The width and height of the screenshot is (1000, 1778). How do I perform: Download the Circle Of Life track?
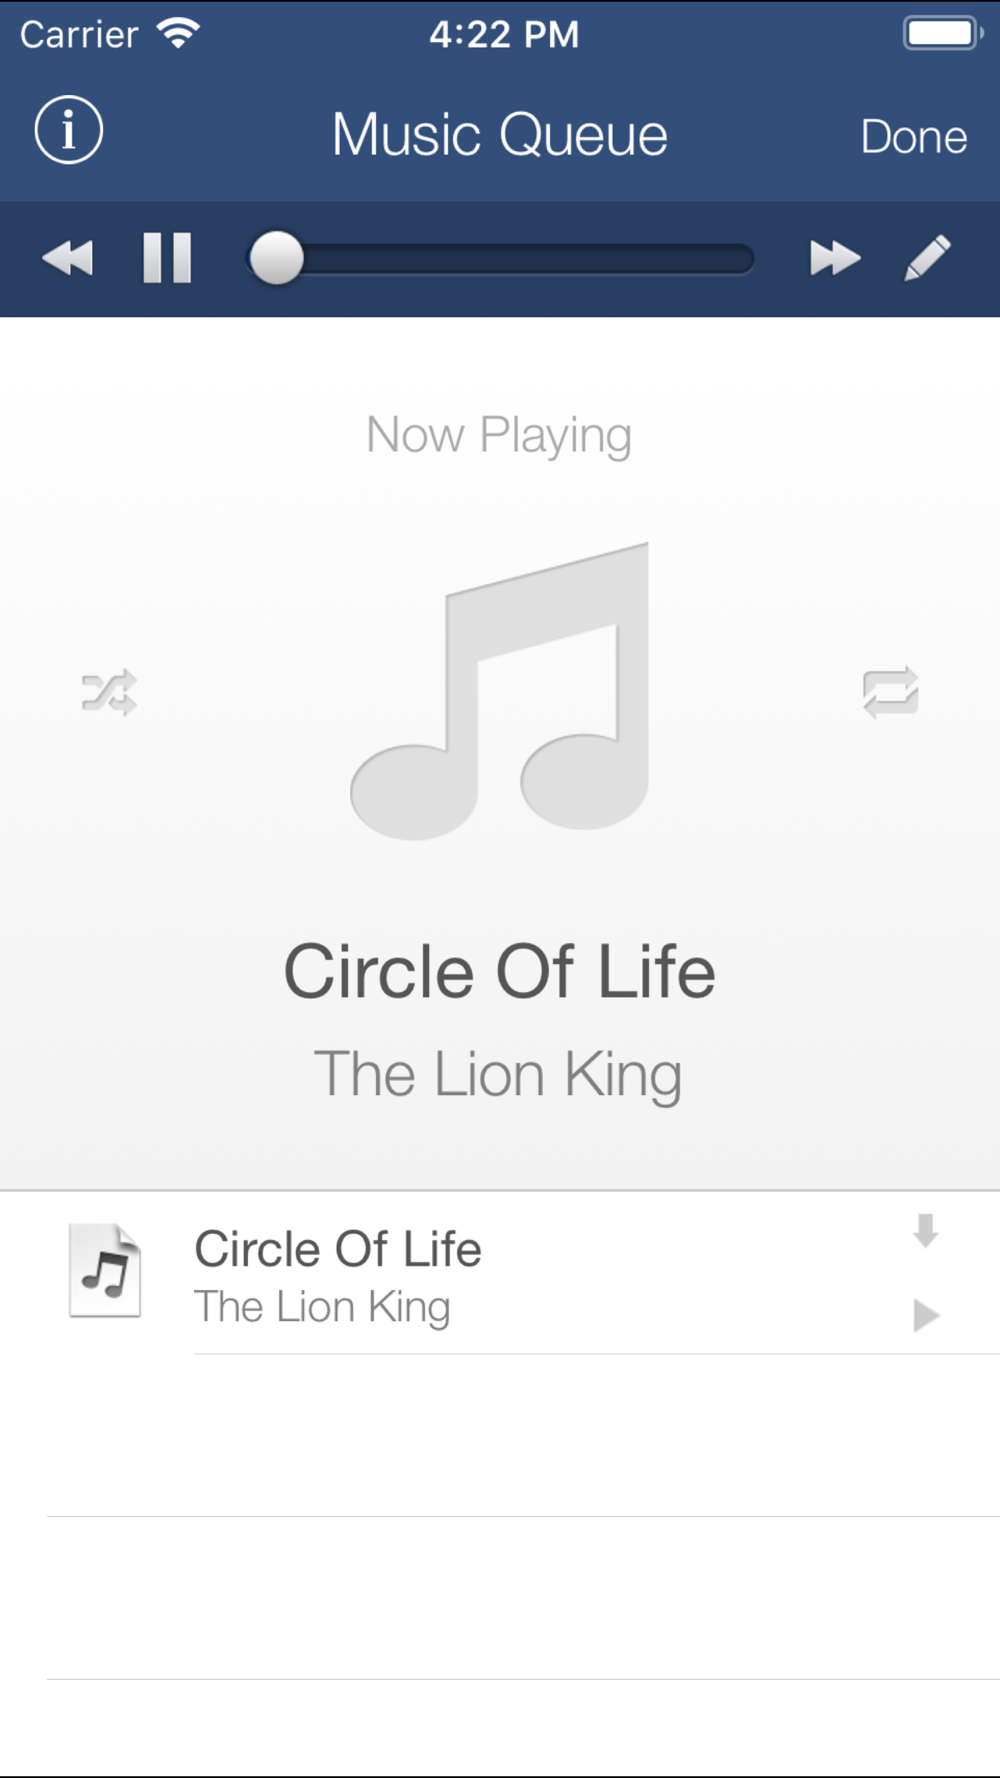click(925, 1231)
